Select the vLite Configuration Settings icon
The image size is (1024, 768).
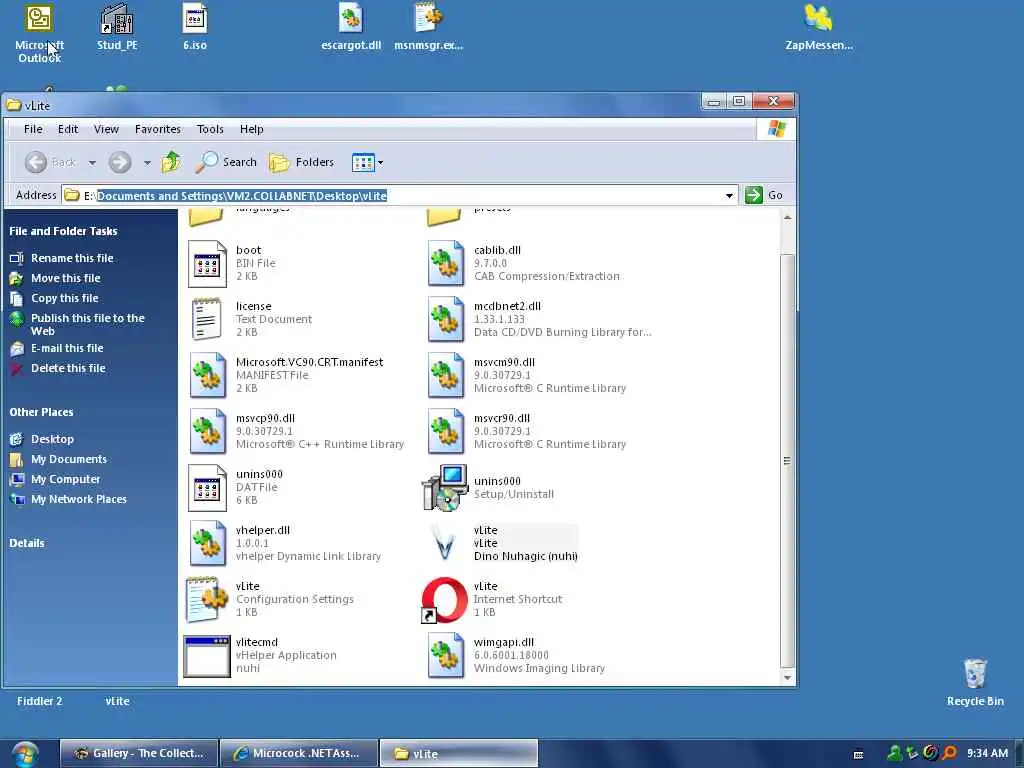click(x=207, y=600)
